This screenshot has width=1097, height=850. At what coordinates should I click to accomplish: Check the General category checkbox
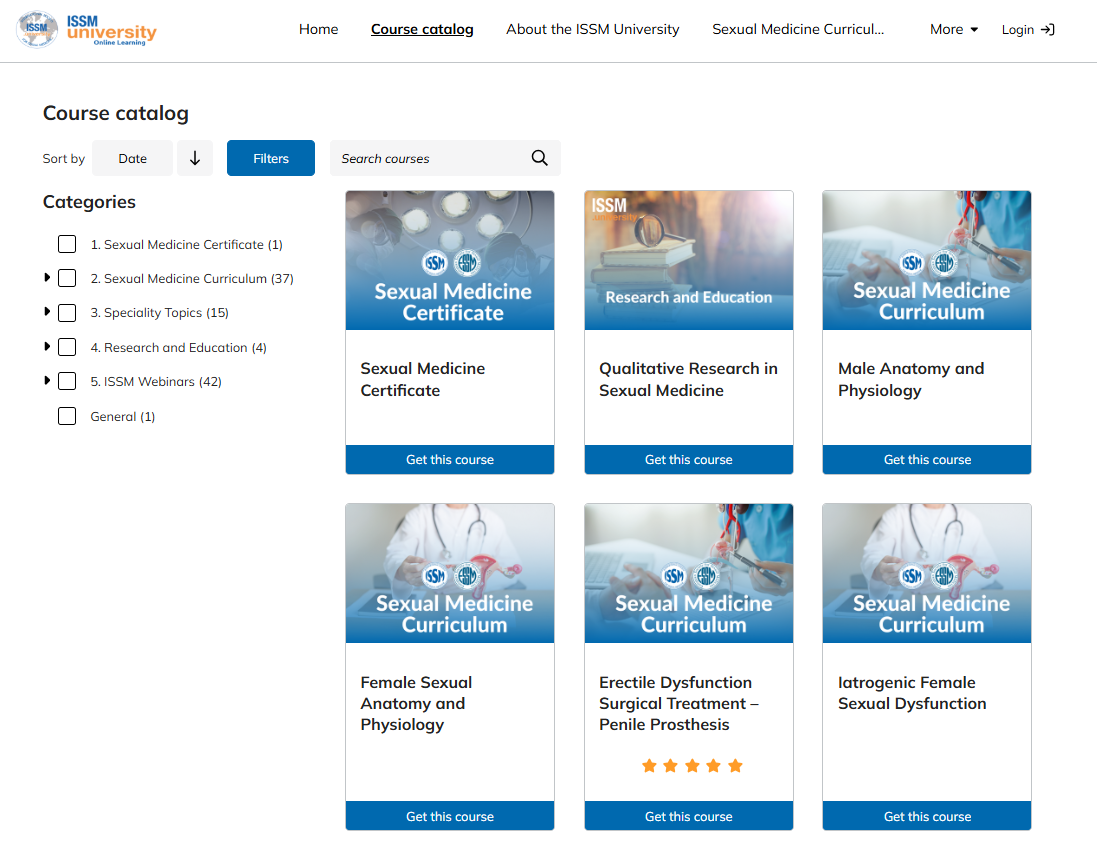[67, 416]
